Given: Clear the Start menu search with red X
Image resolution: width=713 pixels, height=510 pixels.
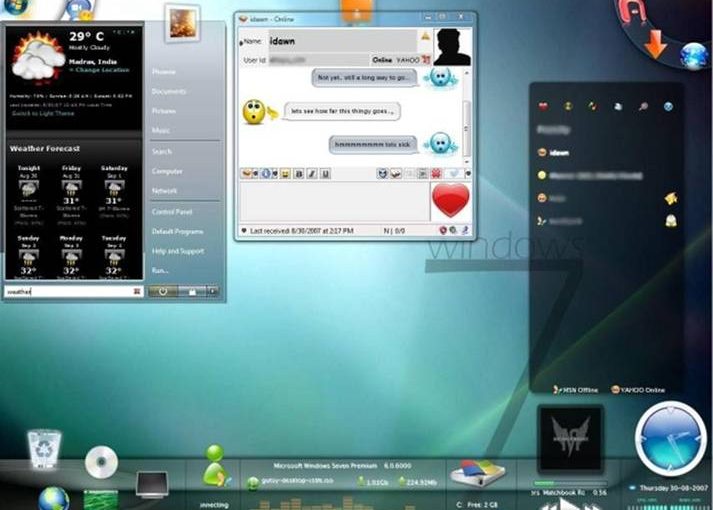Looking at the screenshot, I should (x=136, y=291).
